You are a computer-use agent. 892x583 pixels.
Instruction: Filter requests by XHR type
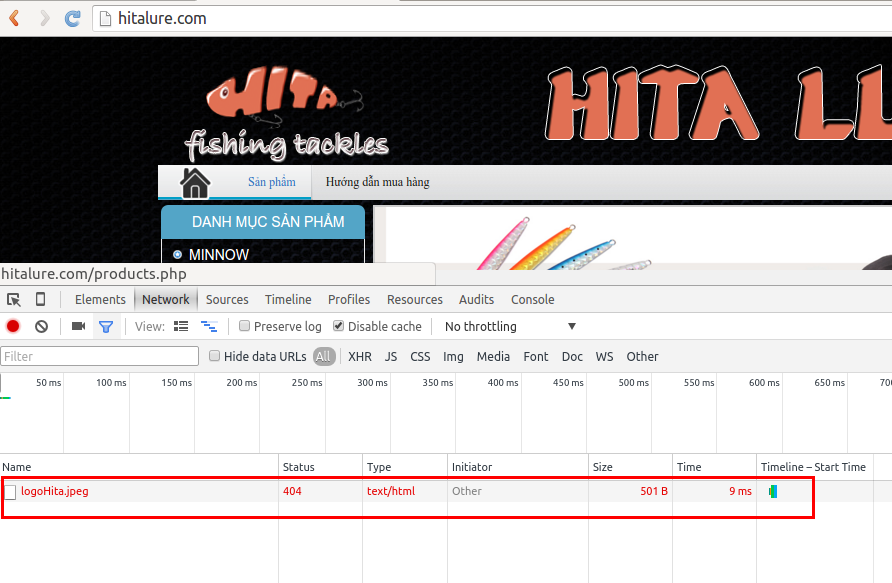click(x=360, y=357)
